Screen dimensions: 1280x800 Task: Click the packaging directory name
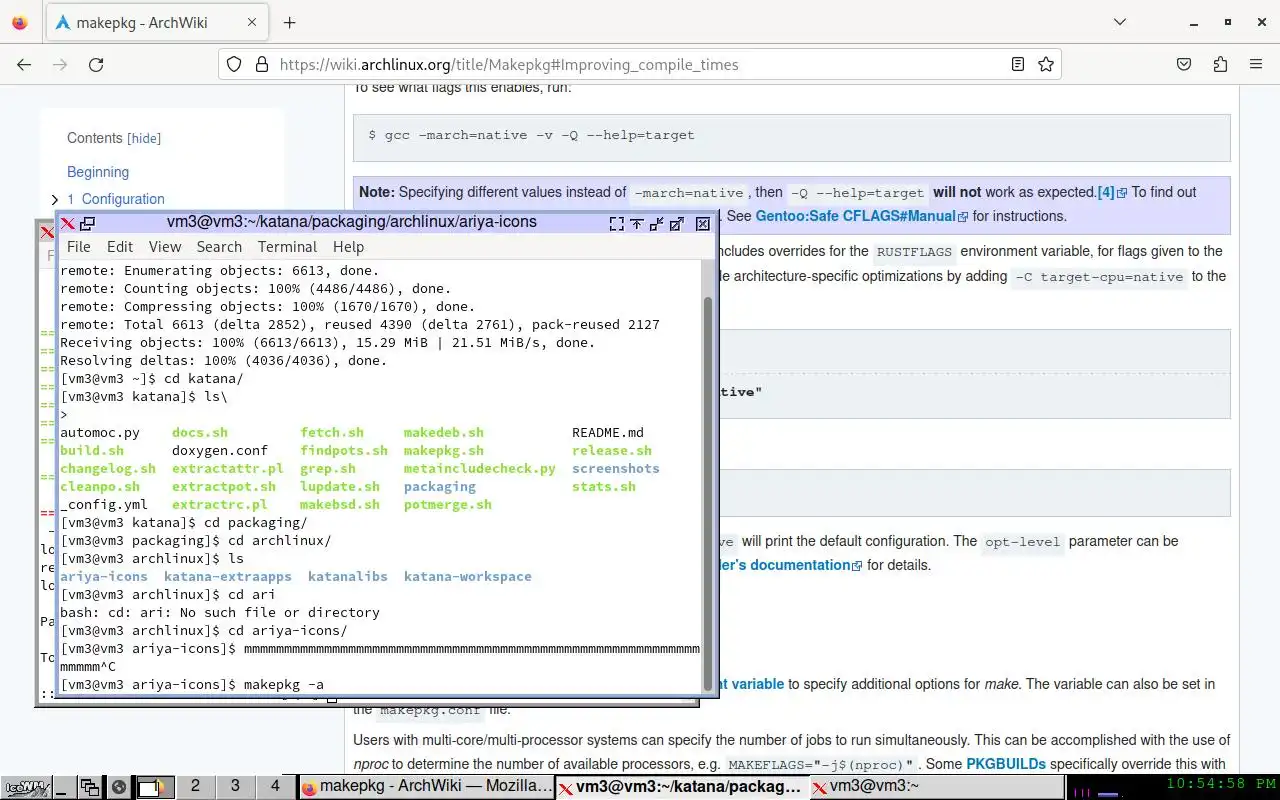(x=440, y=487)
